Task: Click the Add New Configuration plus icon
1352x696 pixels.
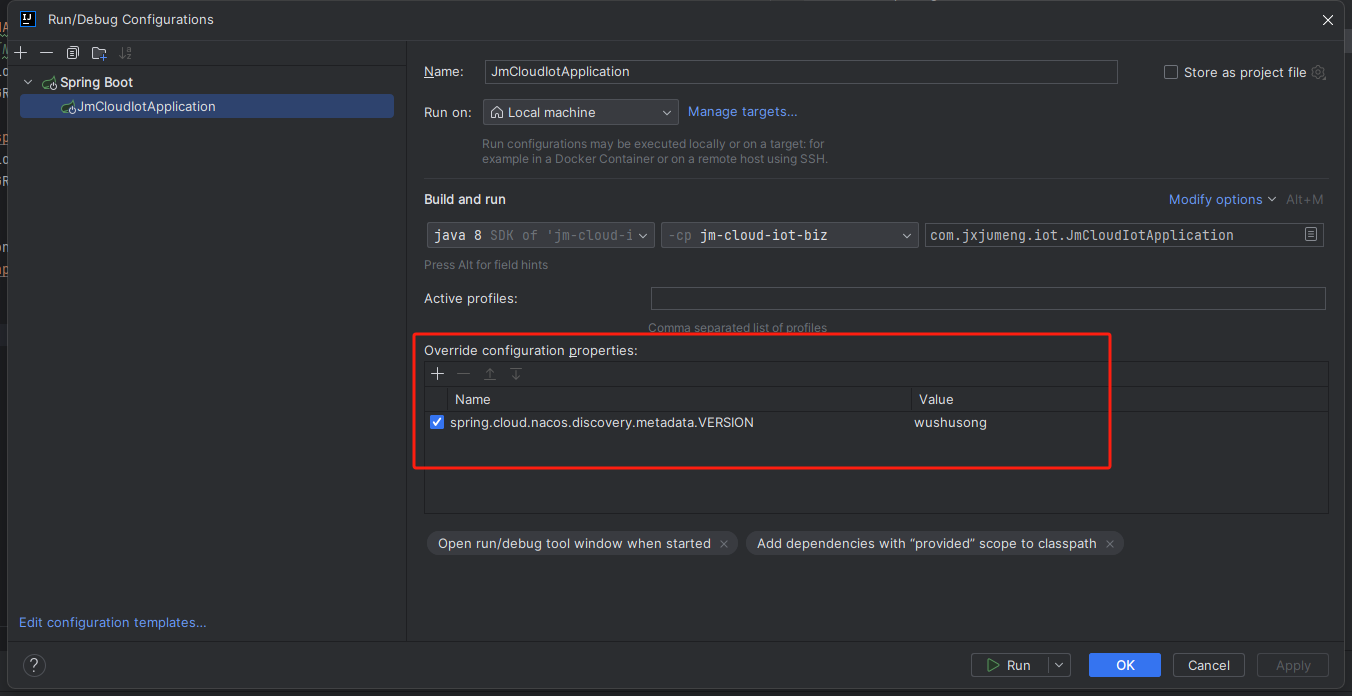Action: (x=20, y=53)
